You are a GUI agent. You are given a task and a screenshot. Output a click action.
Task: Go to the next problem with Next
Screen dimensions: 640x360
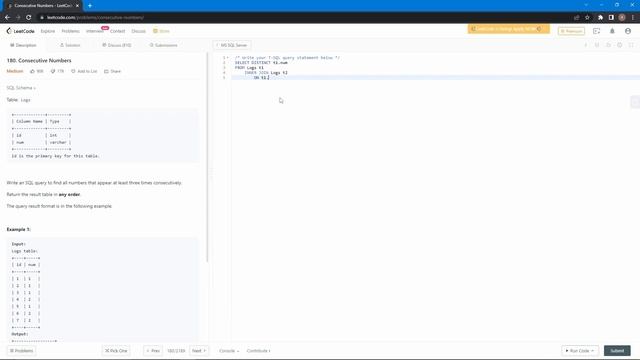(x=199, y=351)
